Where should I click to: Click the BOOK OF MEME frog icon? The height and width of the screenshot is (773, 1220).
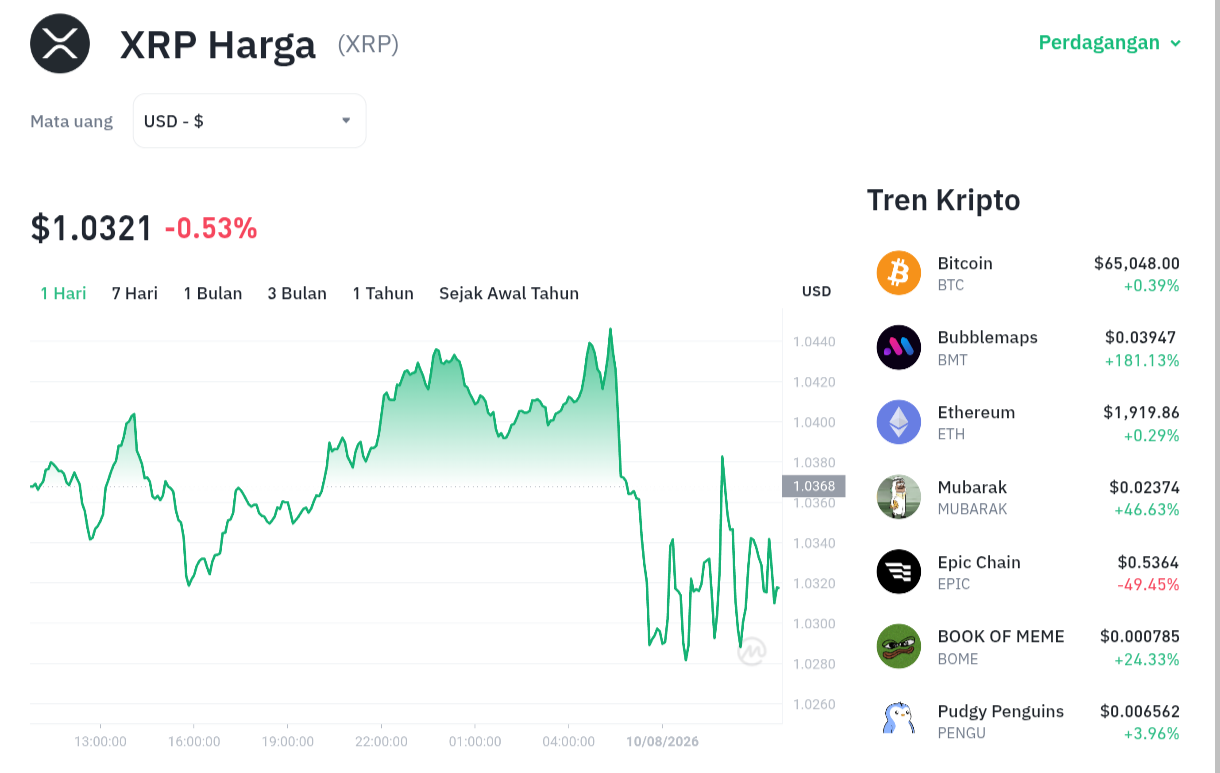[898, 646]
